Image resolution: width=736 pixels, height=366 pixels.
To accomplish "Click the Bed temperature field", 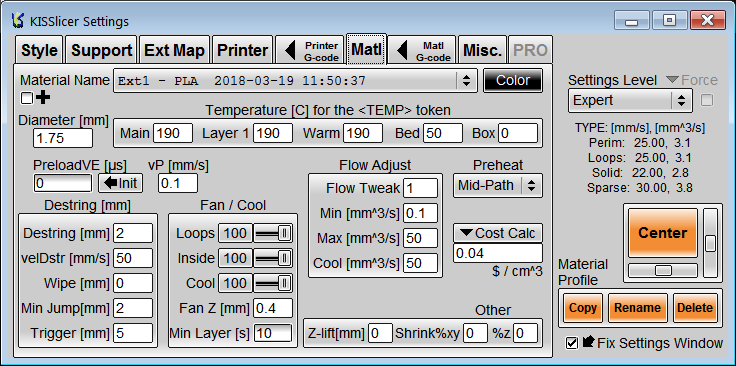I will [443, 133].
